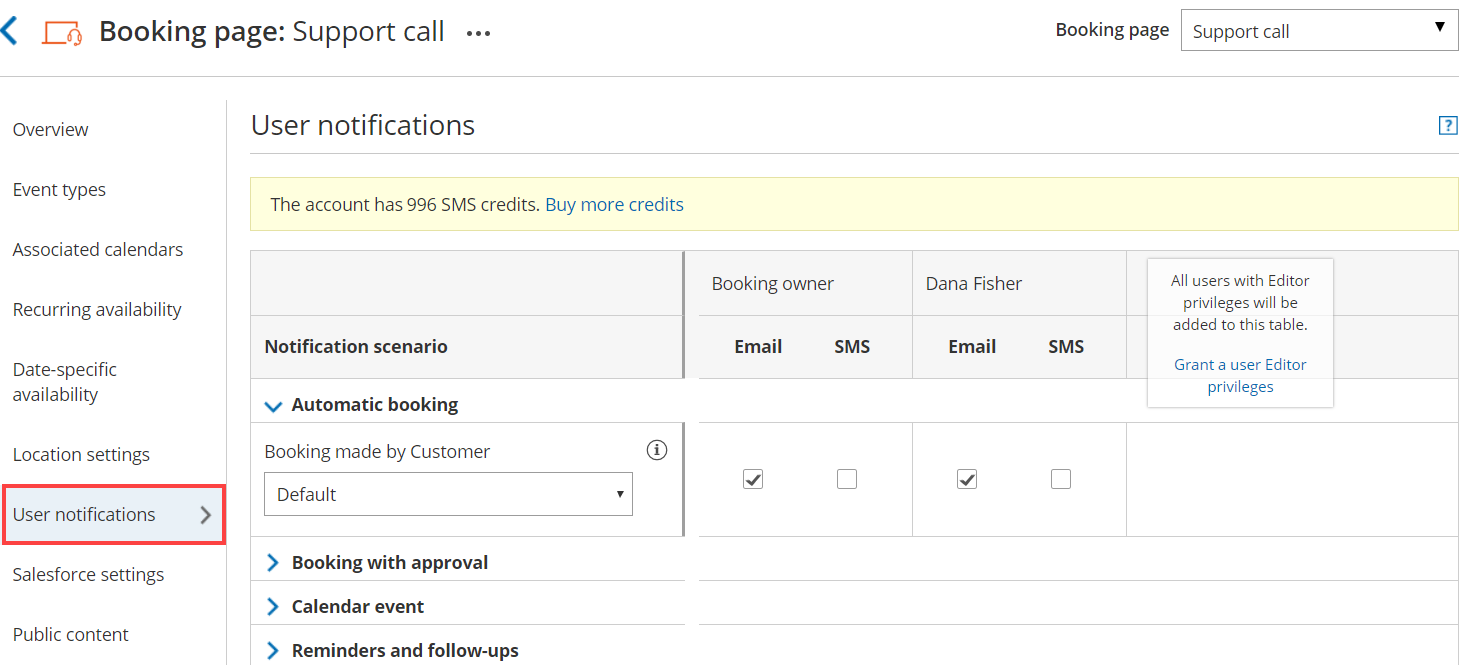Screen dimensions: 1461x665
Task: Expand the Calendar event section
Action: [x=272, y=607]
